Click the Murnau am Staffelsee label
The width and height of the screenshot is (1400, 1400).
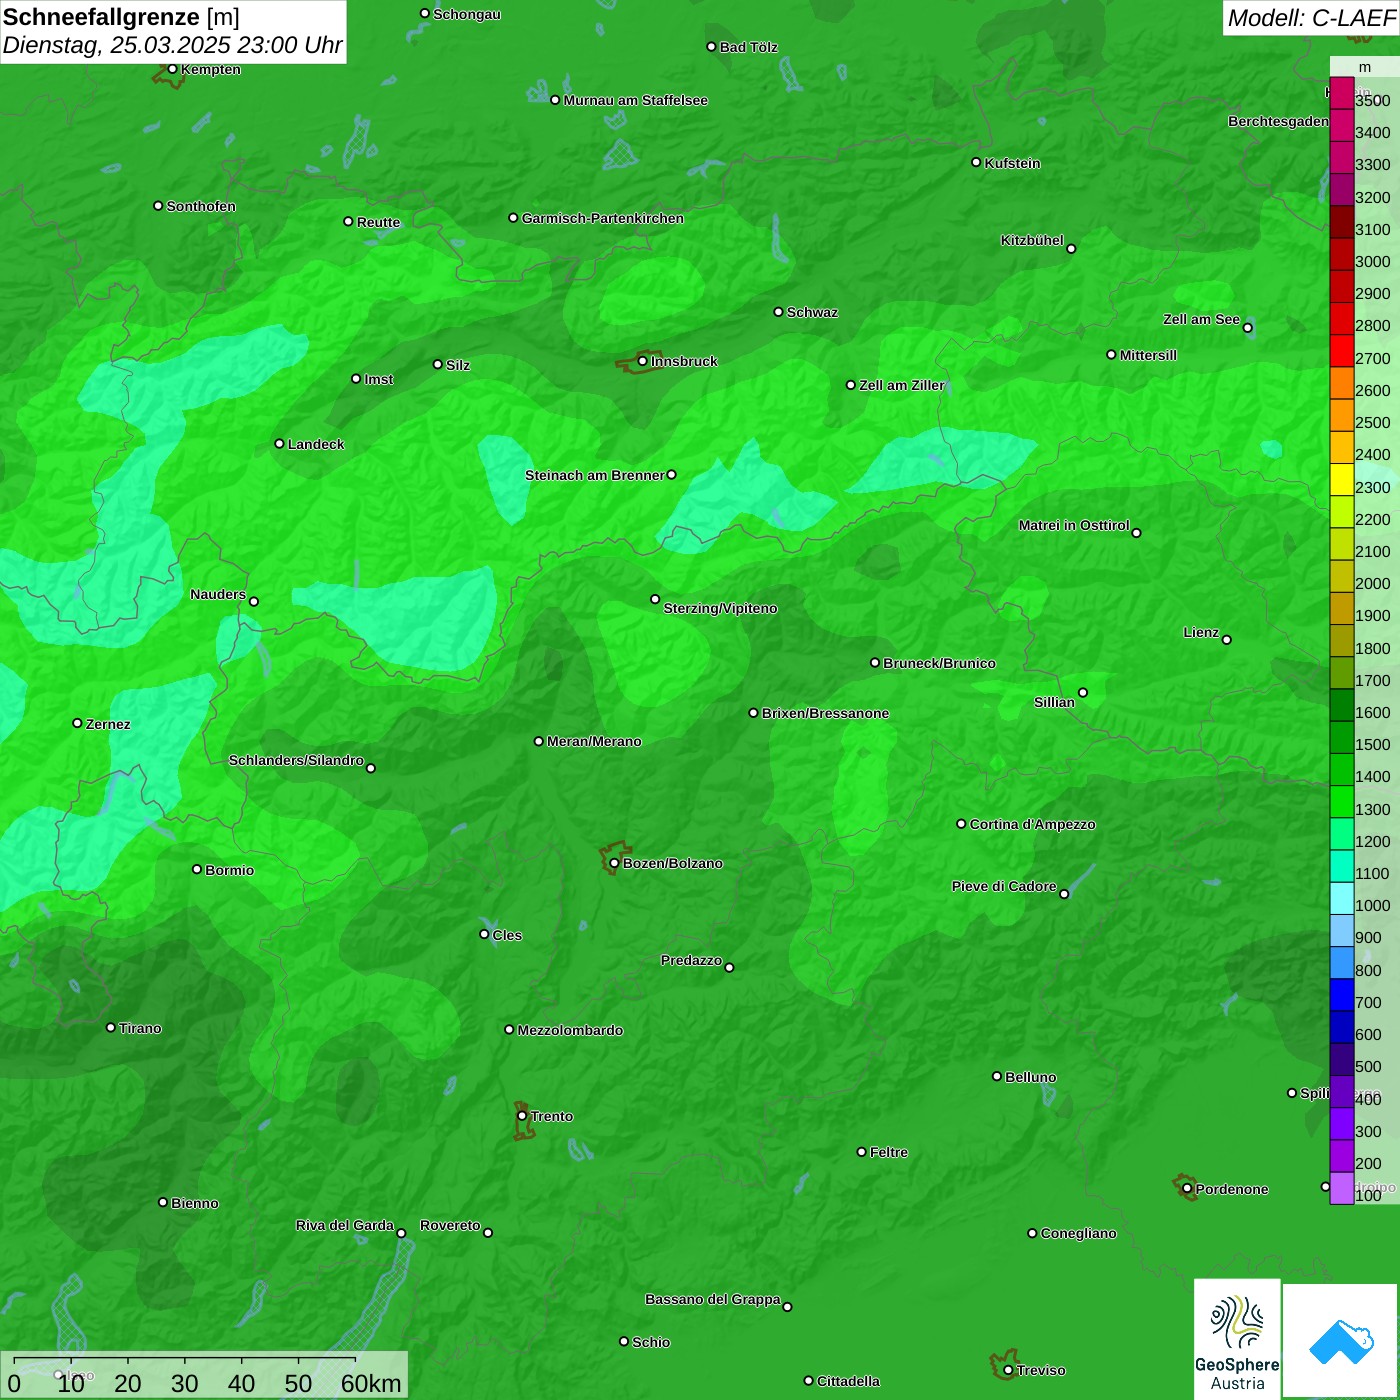coord(635,100)
